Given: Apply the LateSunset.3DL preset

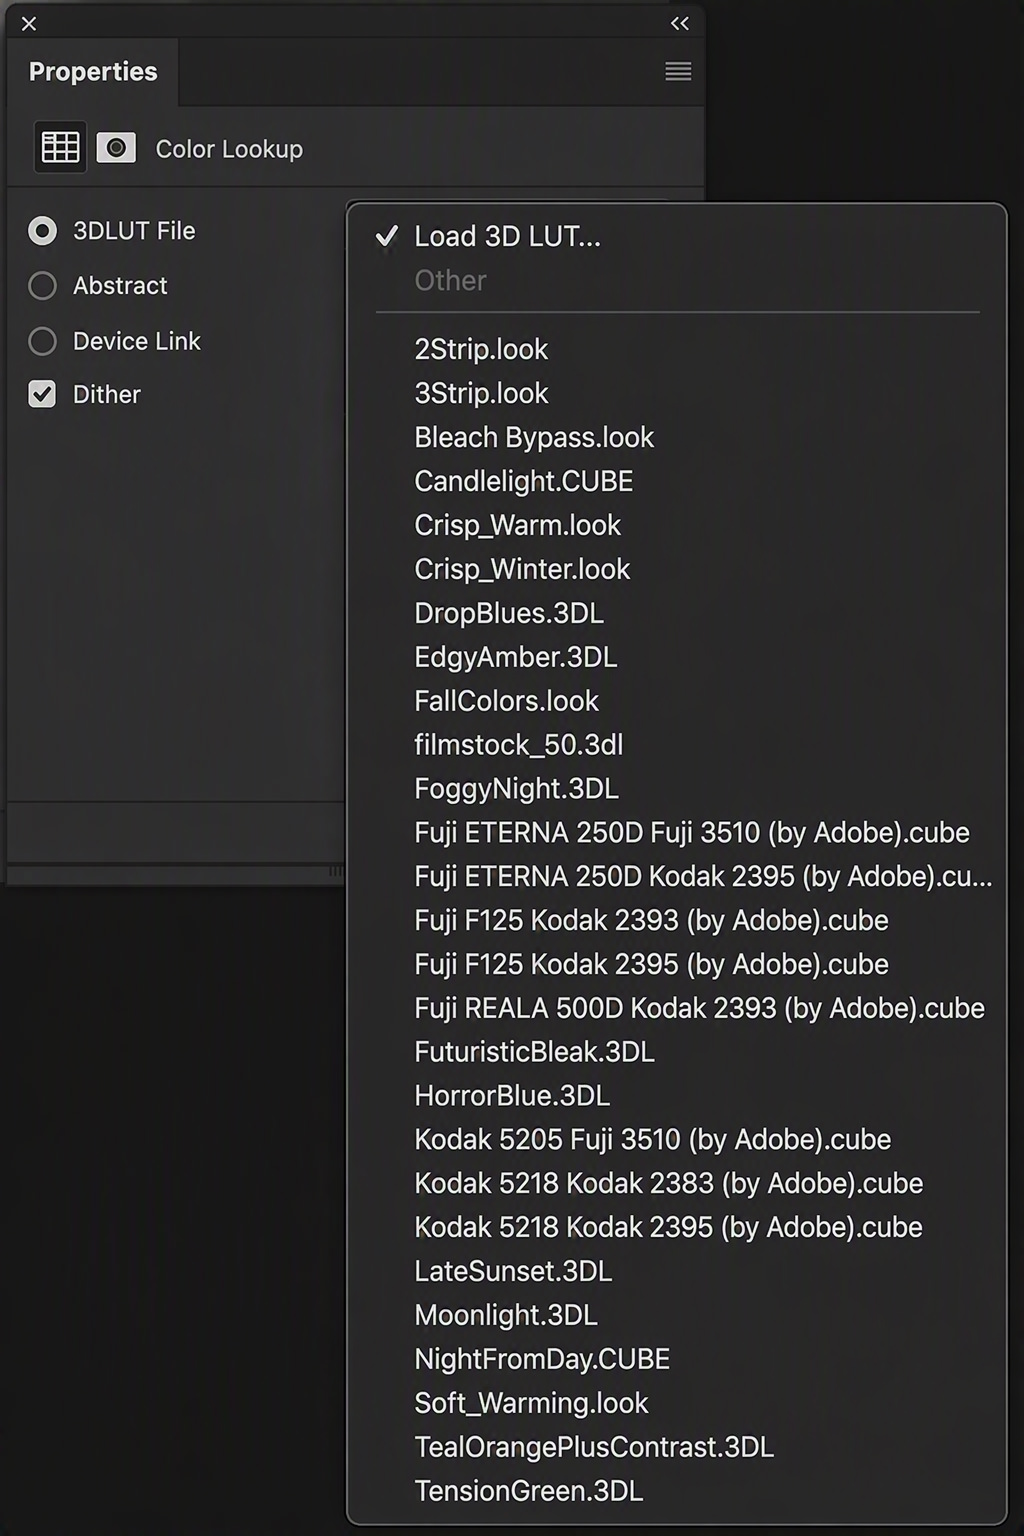Looking at the screenshot, I should (677, 1272).
